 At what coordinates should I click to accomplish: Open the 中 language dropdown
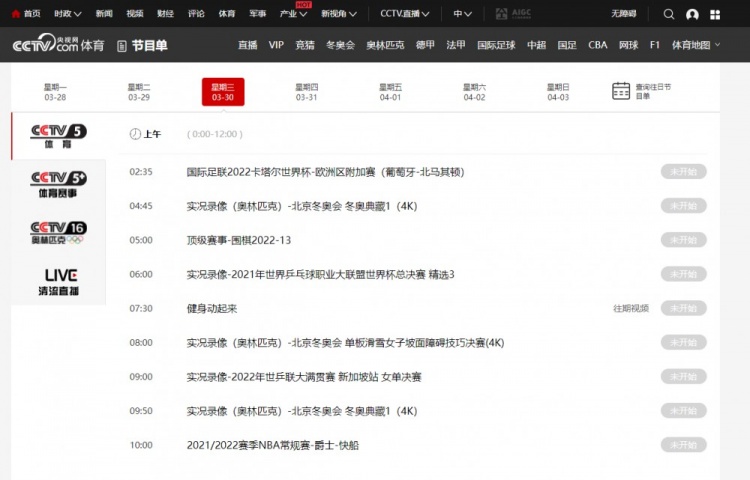pos(463,13)
